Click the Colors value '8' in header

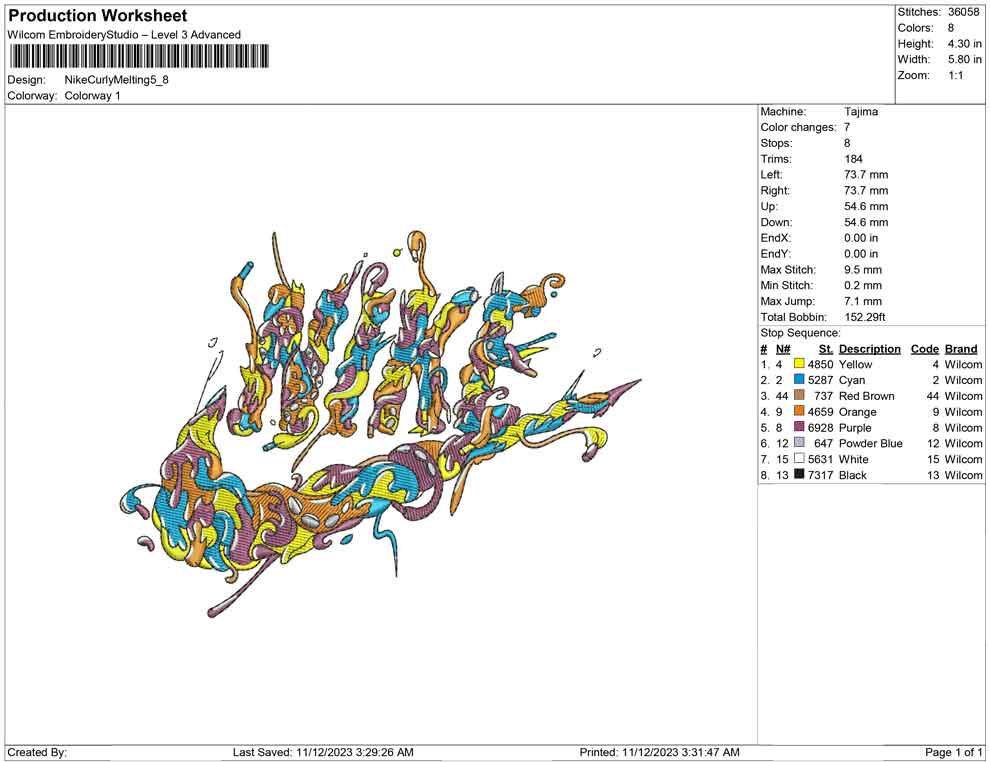[951, 28]
